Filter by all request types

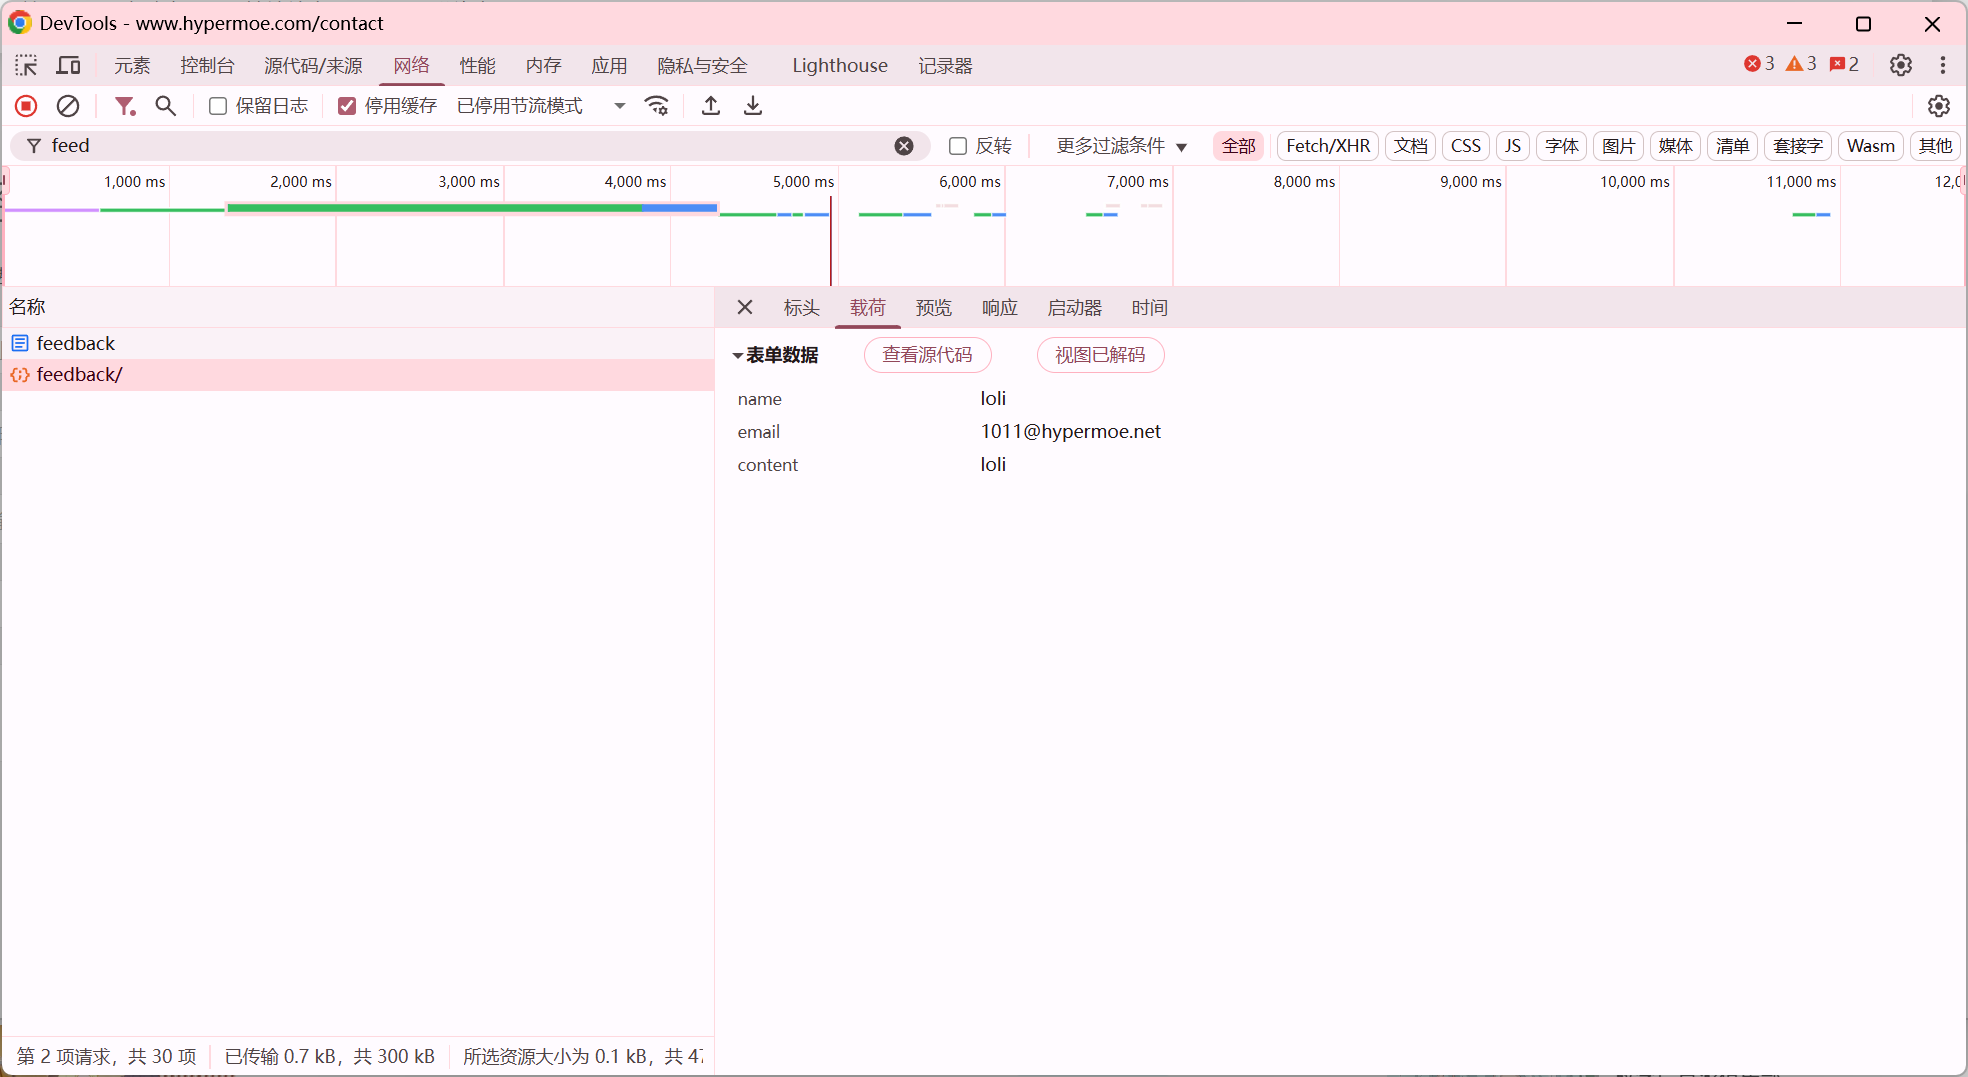click(1238, 146)
